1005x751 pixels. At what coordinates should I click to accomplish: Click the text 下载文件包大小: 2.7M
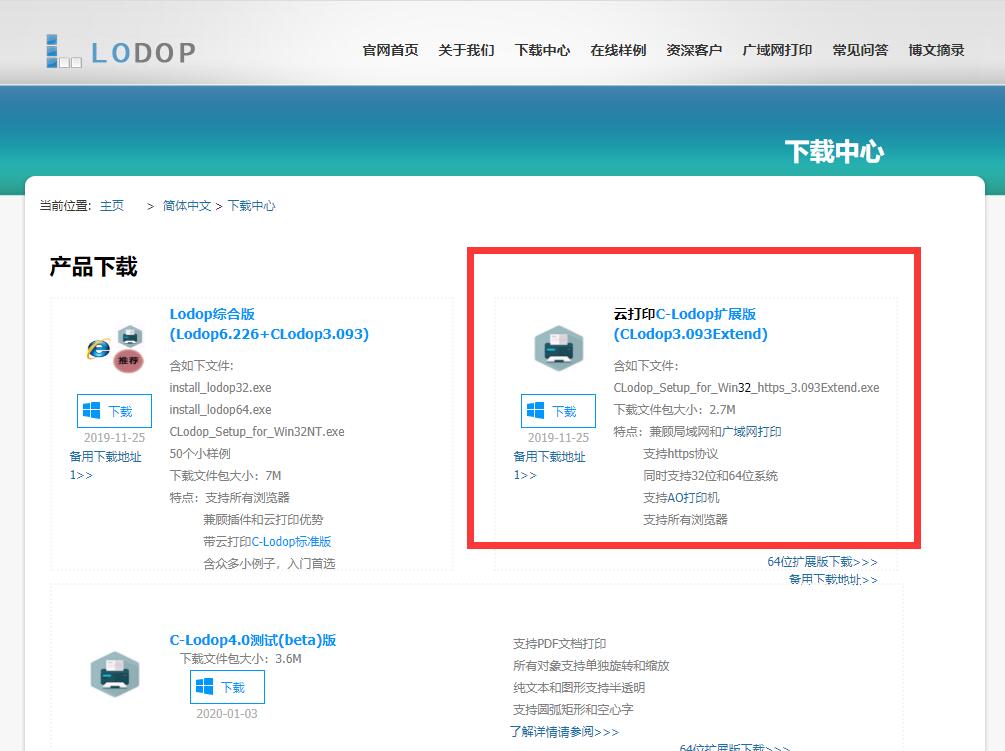[x=675, y=409]
